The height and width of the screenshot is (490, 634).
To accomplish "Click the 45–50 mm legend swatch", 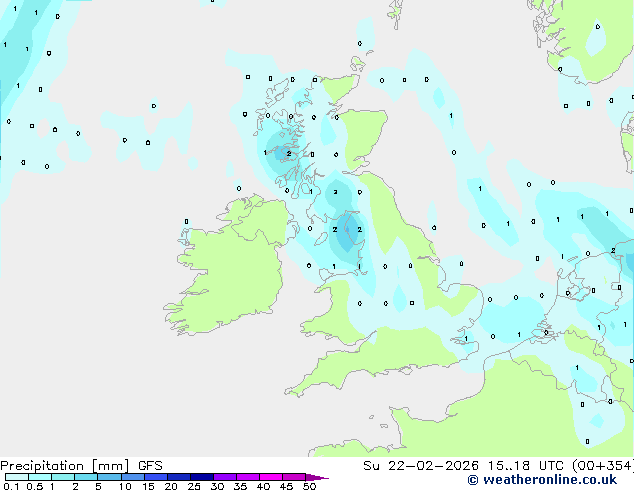I will point(294,477).
